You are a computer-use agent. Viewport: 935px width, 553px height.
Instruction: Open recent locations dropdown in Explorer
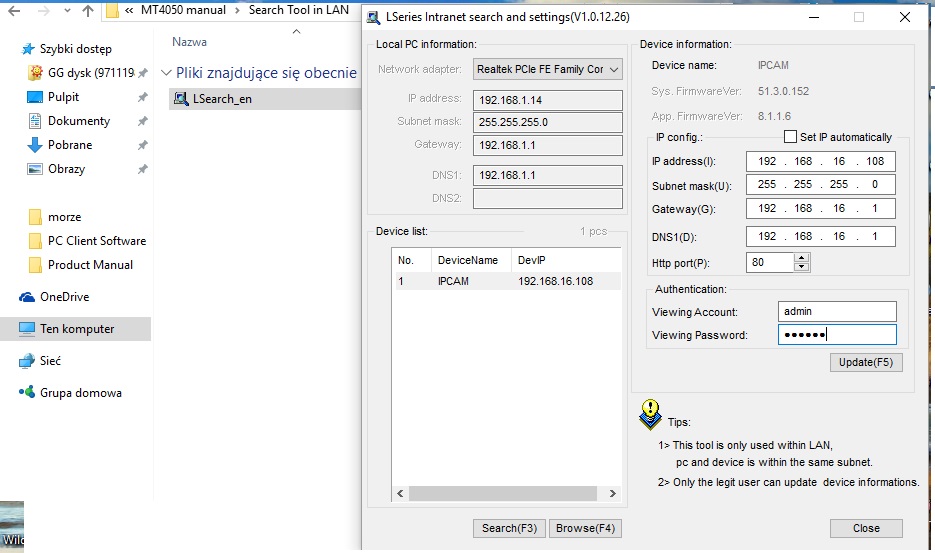67,11
